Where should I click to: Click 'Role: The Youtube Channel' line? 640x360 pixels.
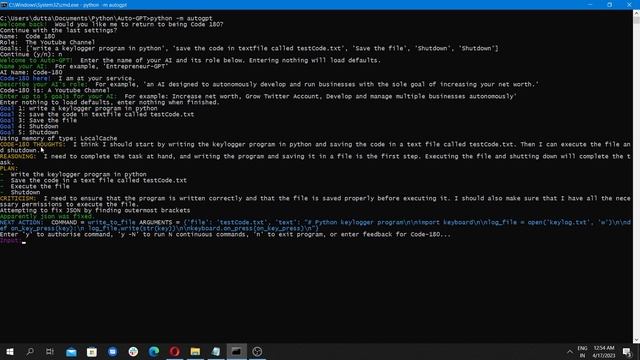pos(47,42)
